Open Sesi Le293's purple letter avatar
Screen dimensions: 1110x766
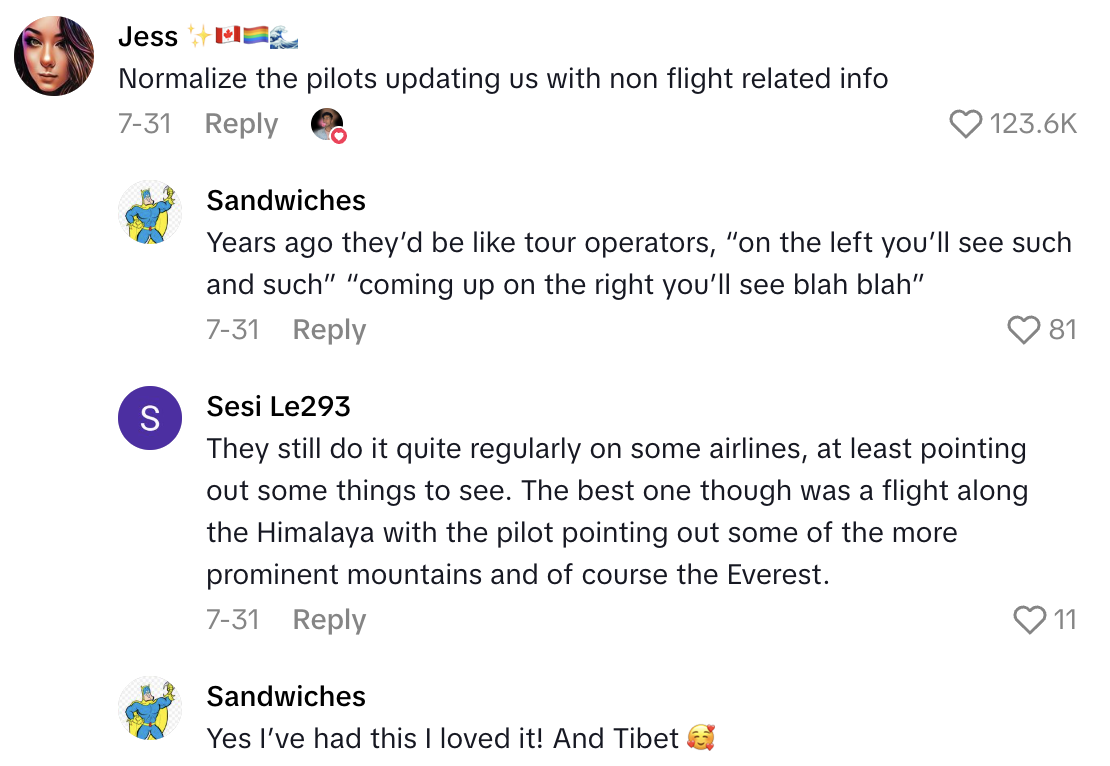(x=150, y=418)
